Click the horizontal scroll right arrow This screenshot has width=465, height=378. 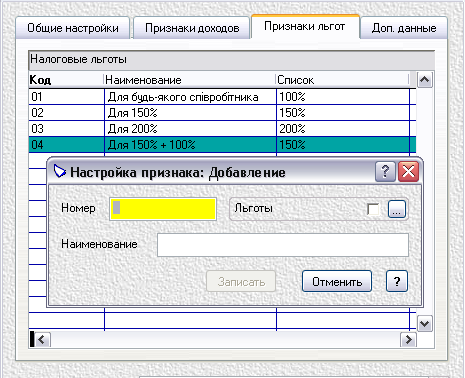408,340
